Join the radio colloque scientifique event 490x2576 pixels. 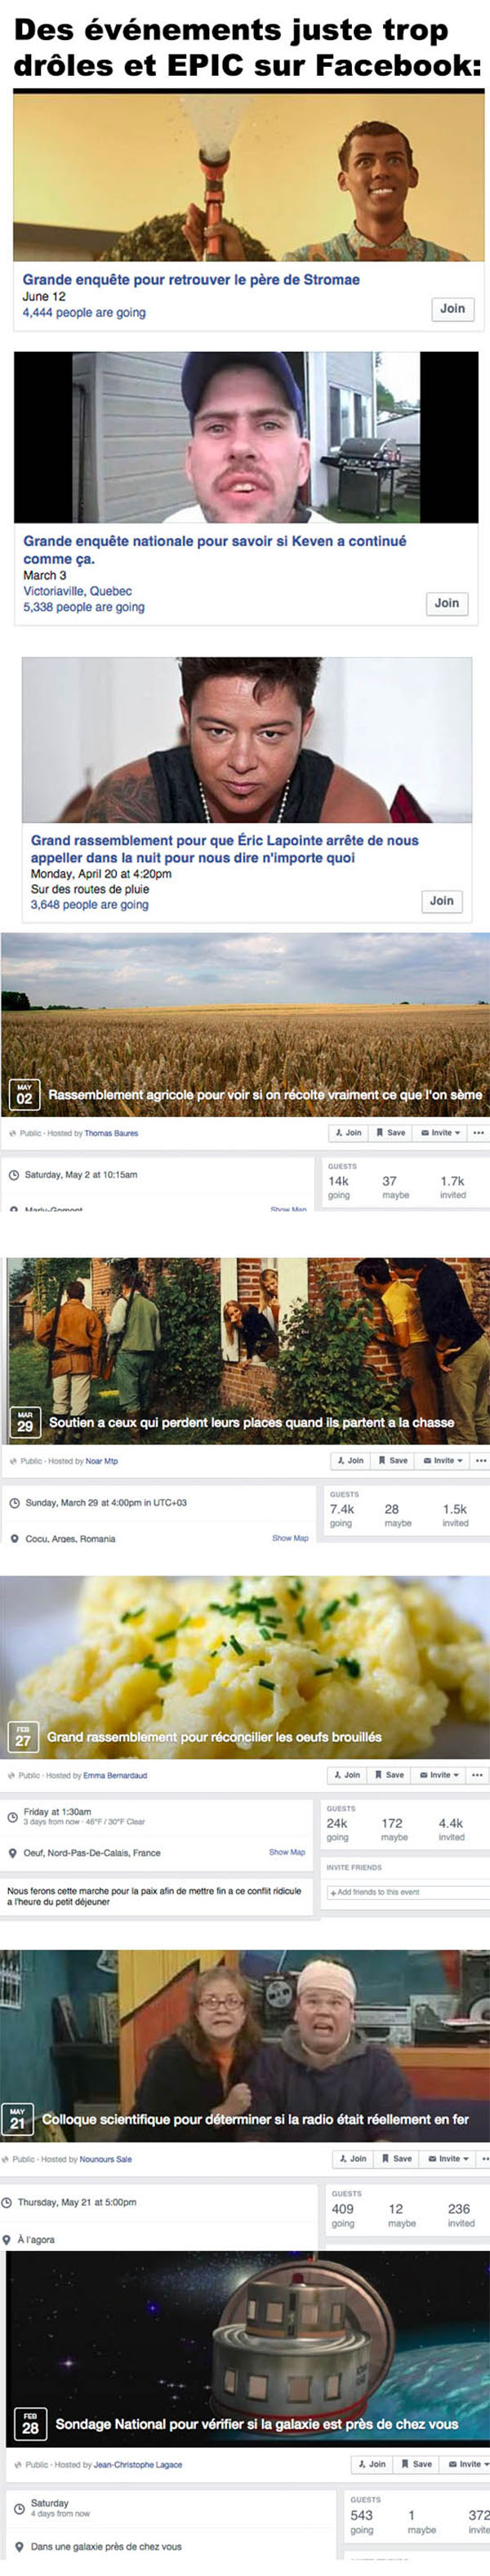click(352, 2158)
